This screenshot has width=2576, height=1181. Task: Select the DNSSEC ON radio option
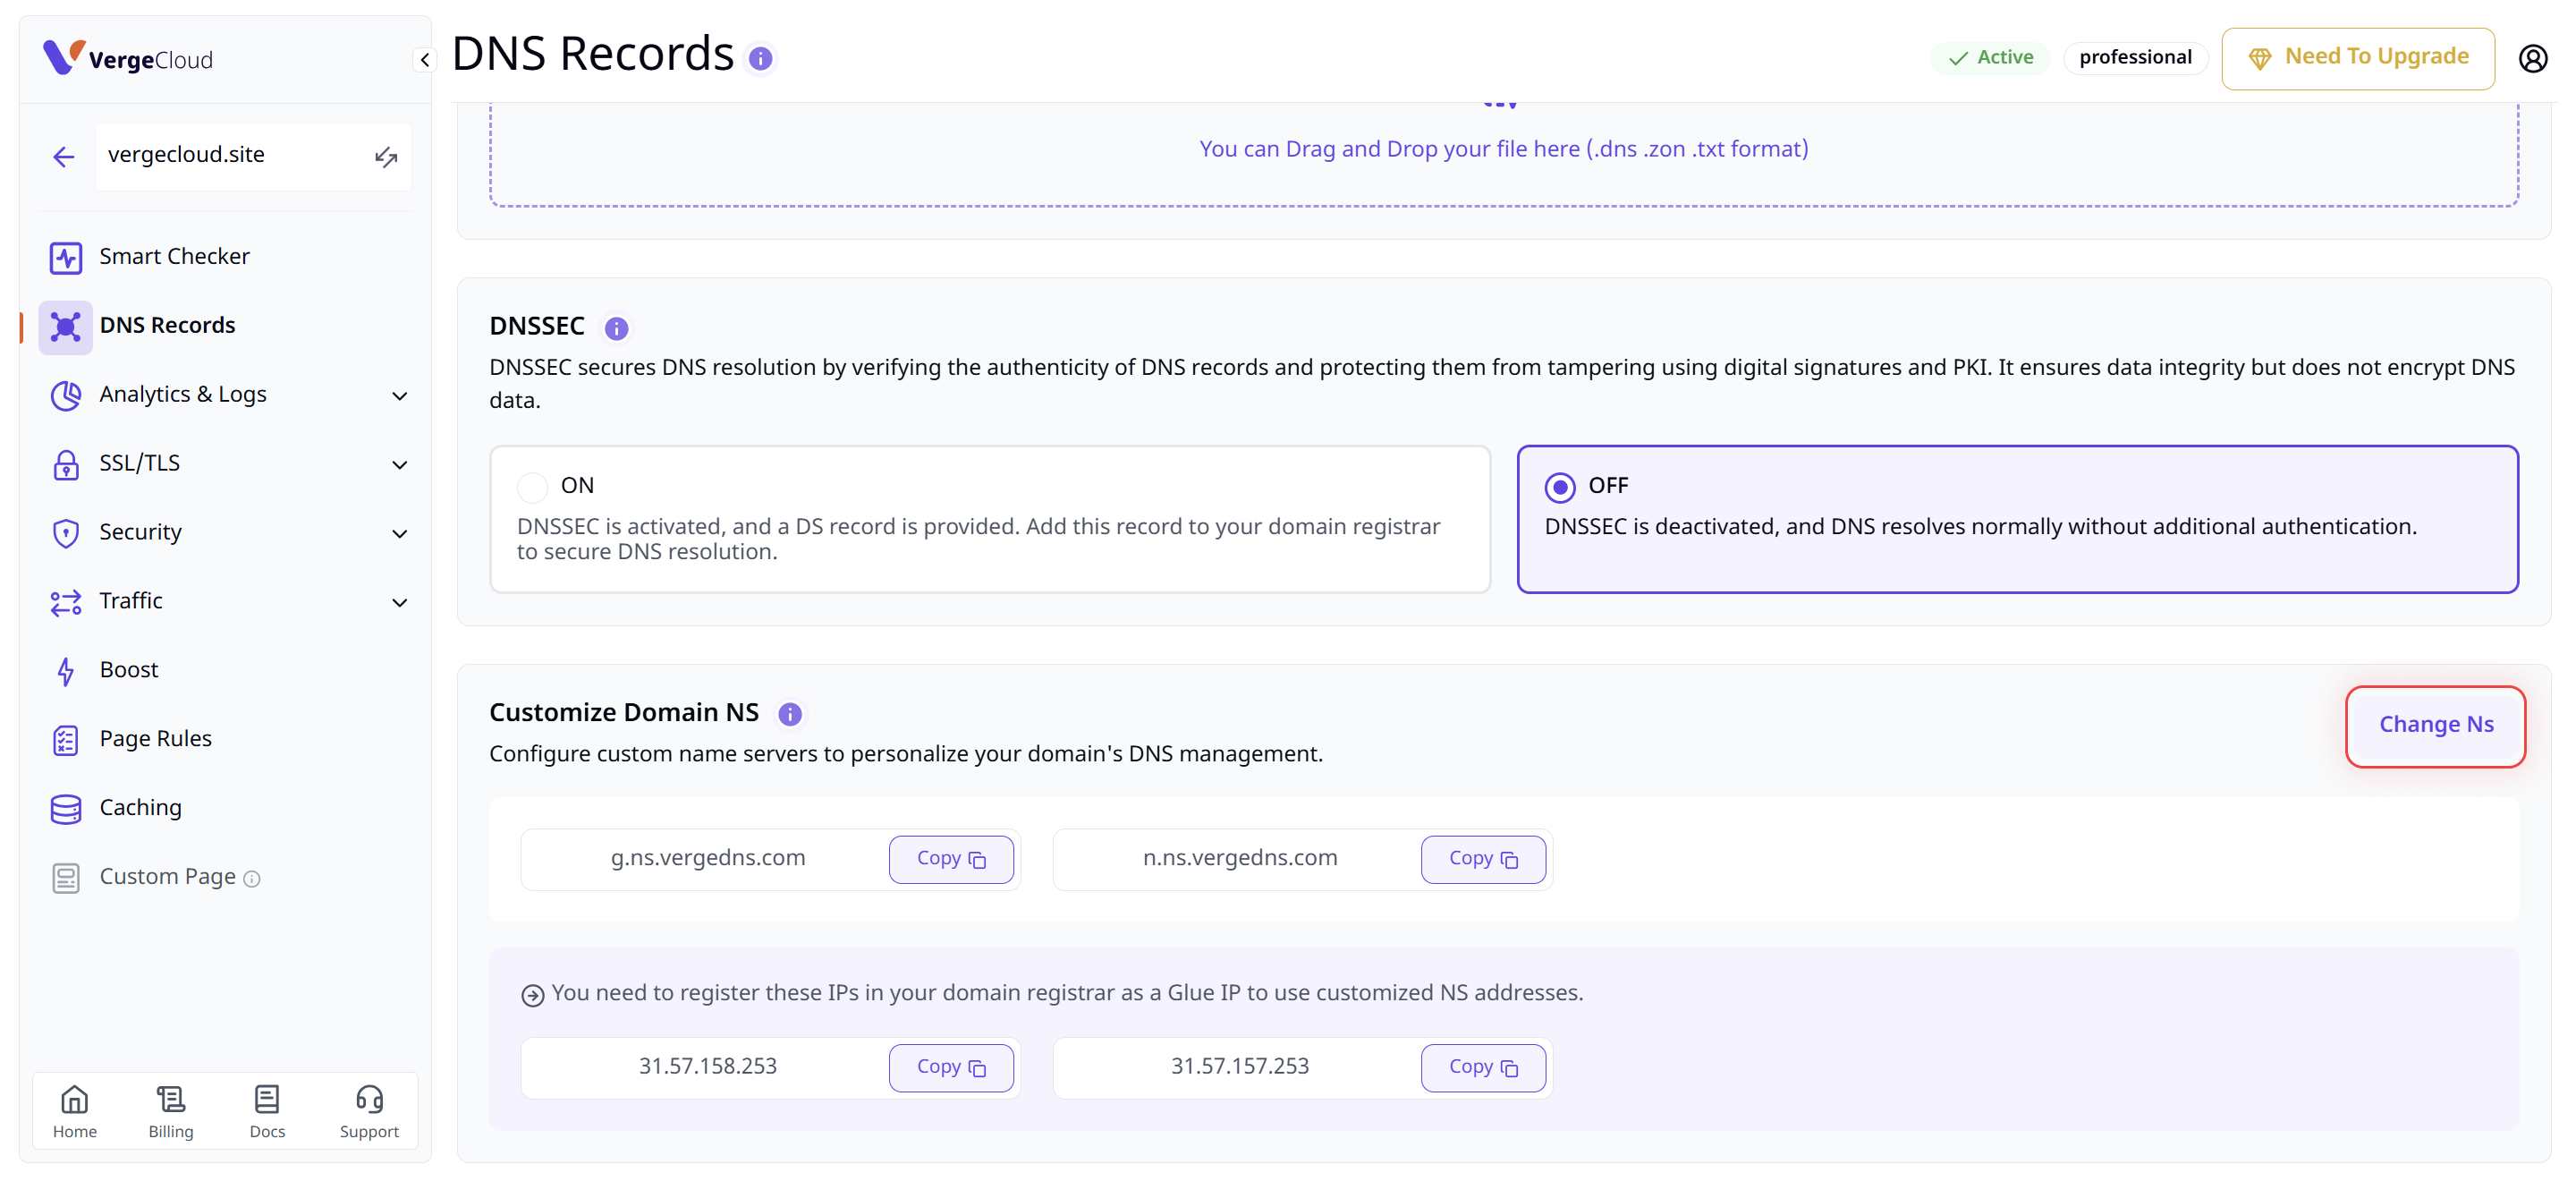click(532, 487)
